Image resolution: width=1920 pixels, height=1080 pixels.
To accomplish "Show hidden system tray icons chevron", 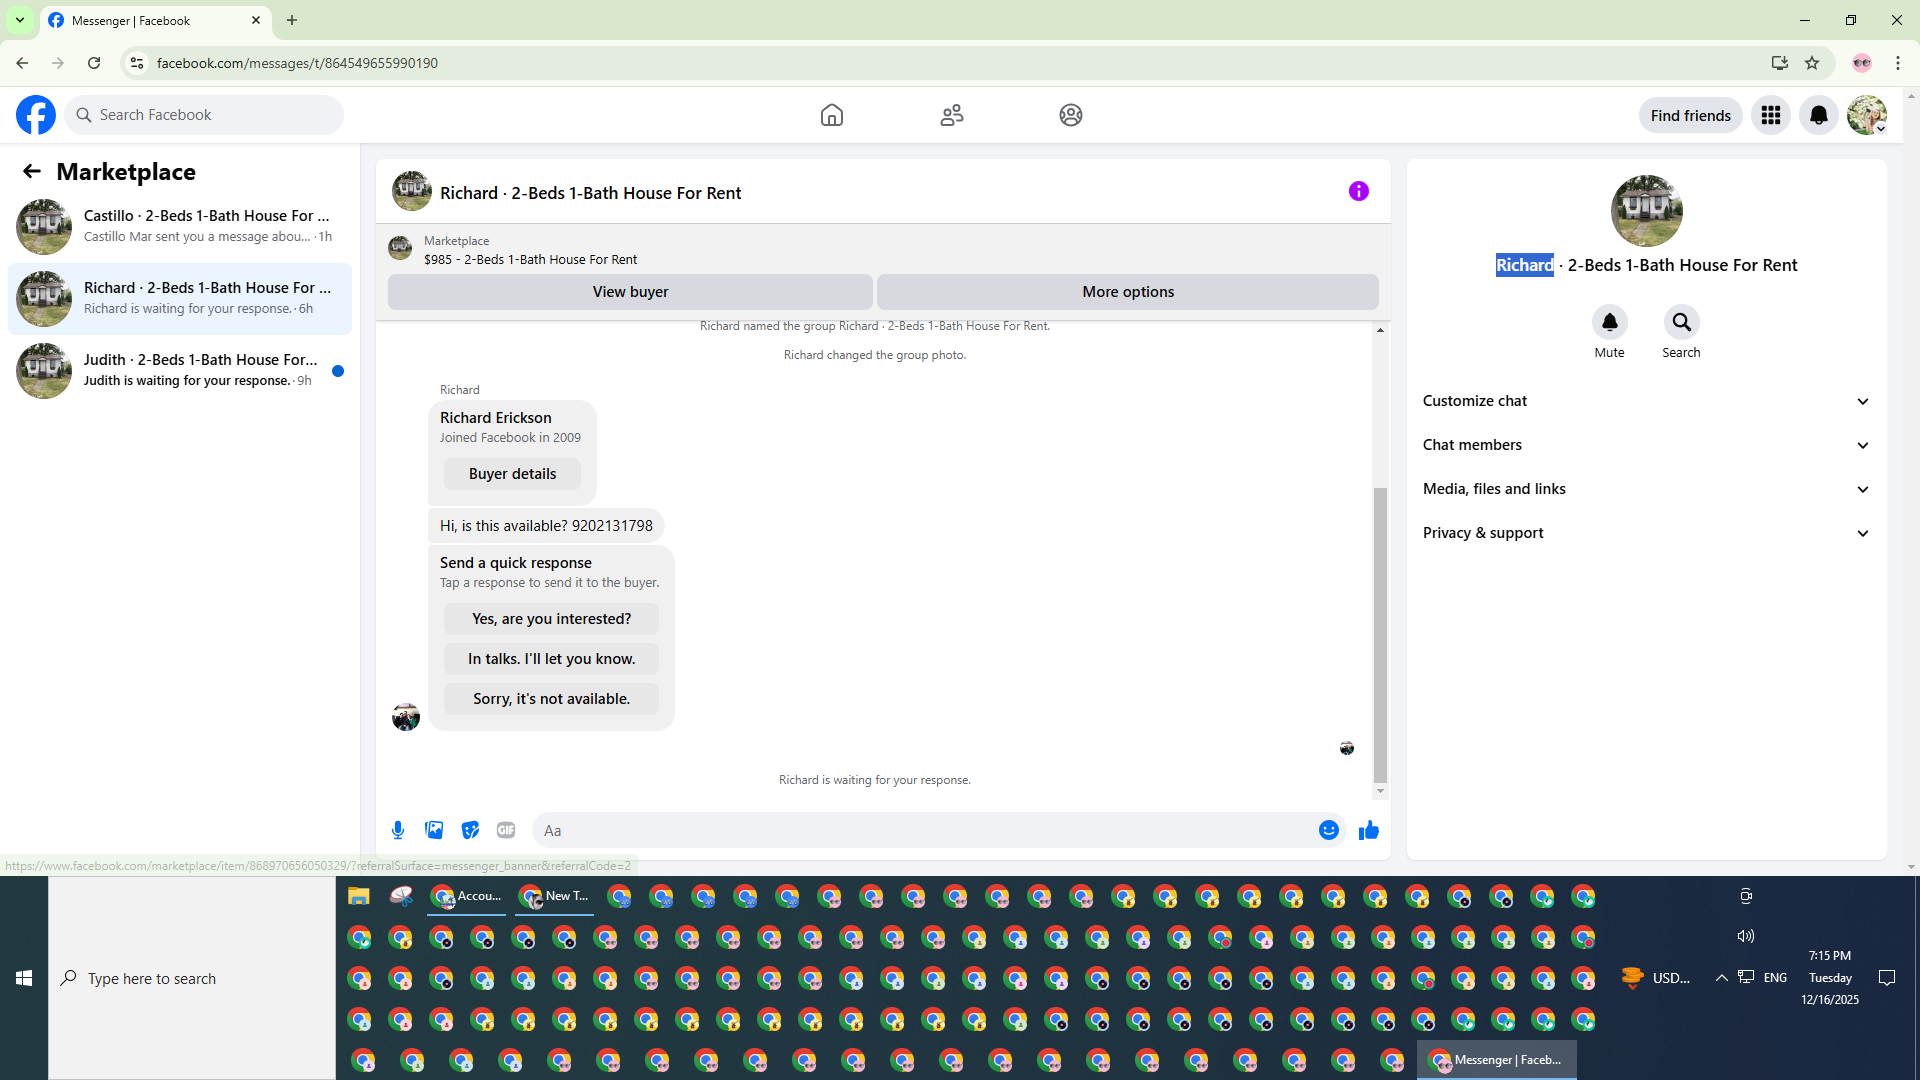I will click(1721, 978).
